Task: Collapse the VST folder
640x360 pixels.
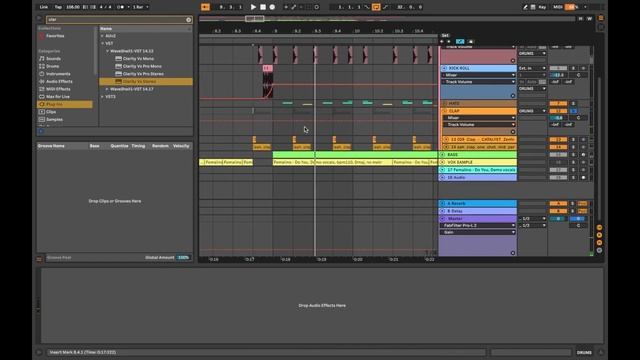Action: click(x=102, y=43)
